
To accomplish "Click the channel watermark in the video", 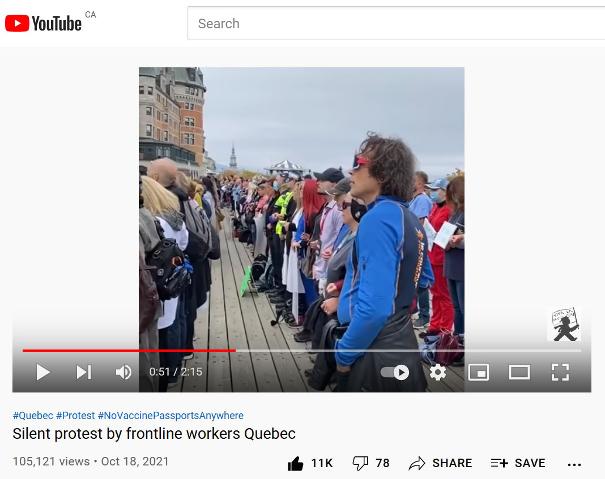I will [x=564, y=324].
